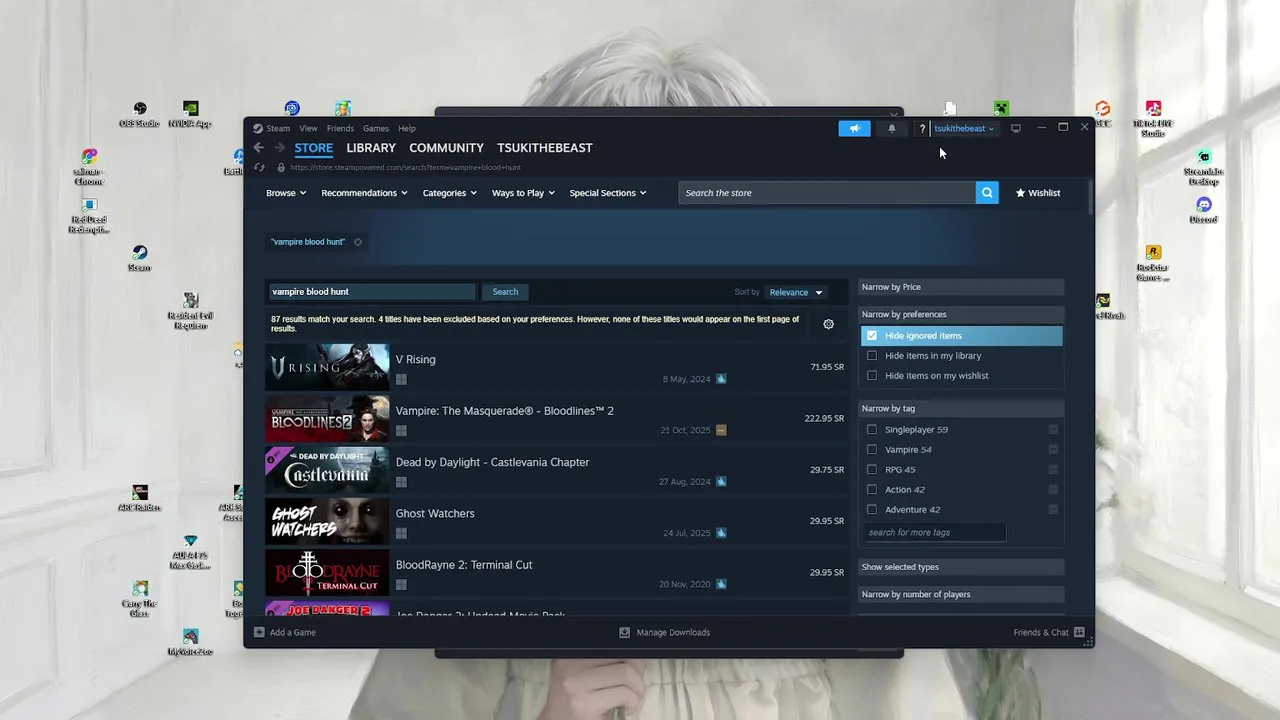Open ARC Raiders desktop icon

[140, 498]
